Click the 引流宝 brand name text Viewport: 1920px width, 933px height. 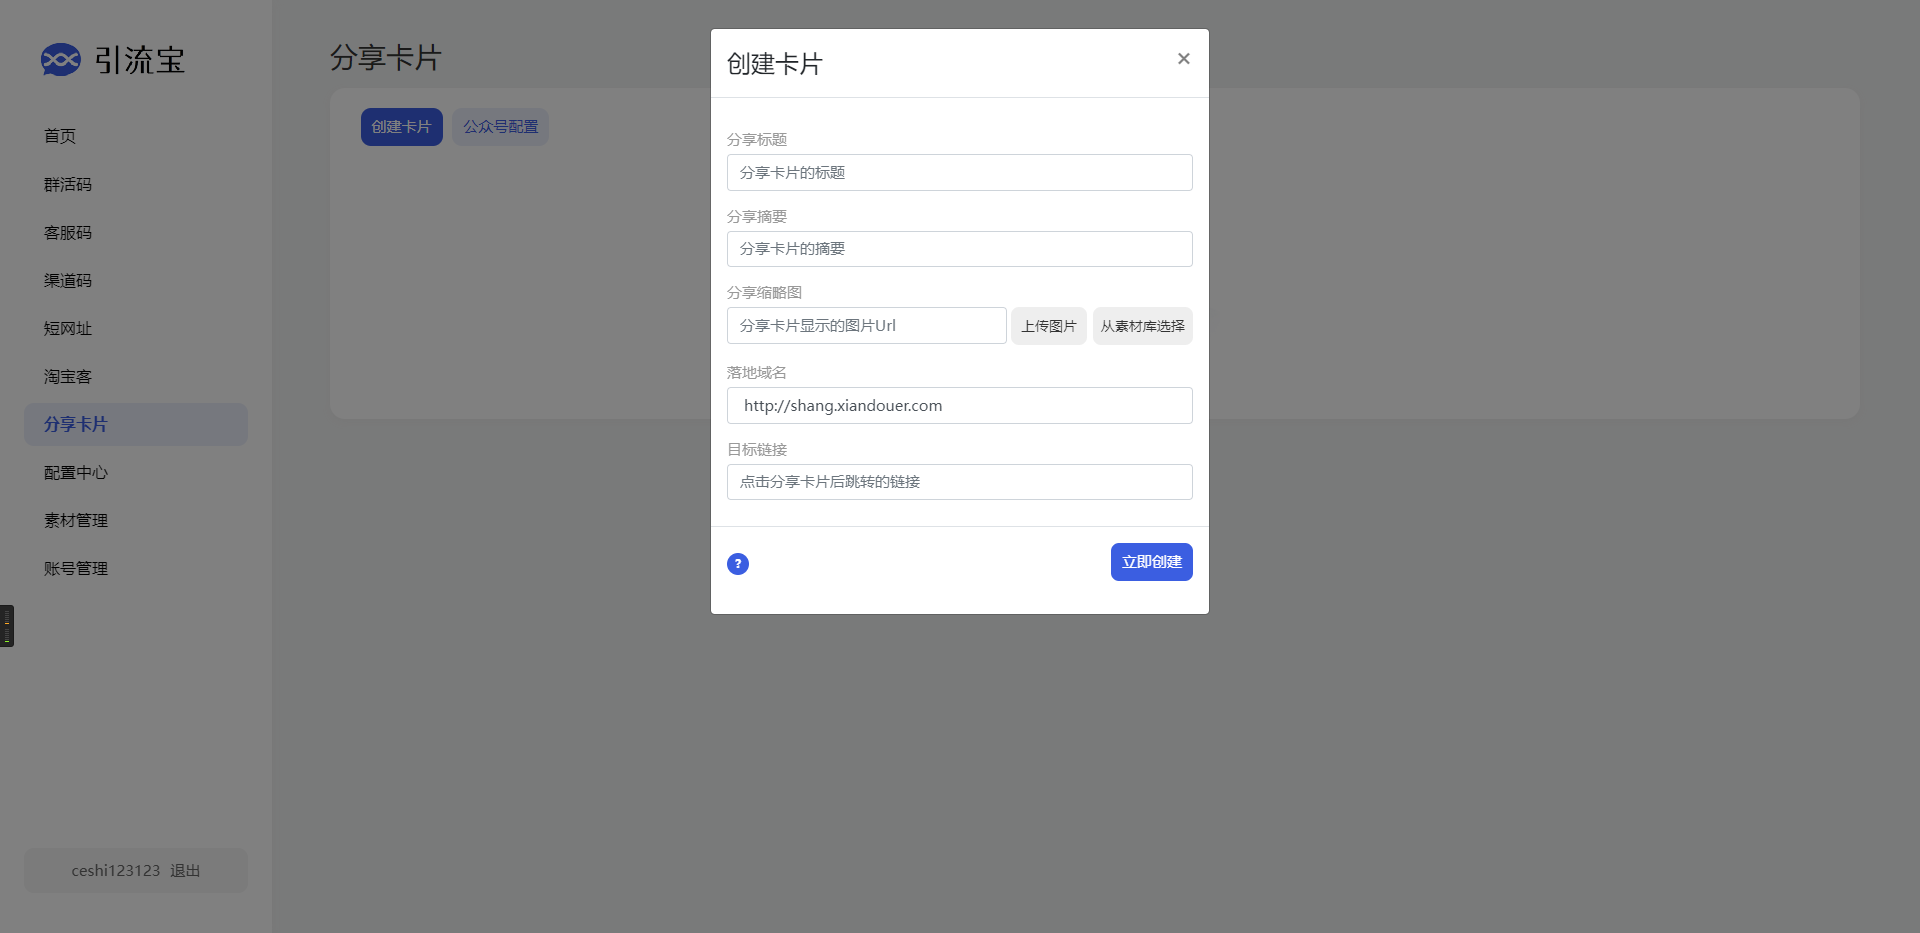click(x=140, y=60)
